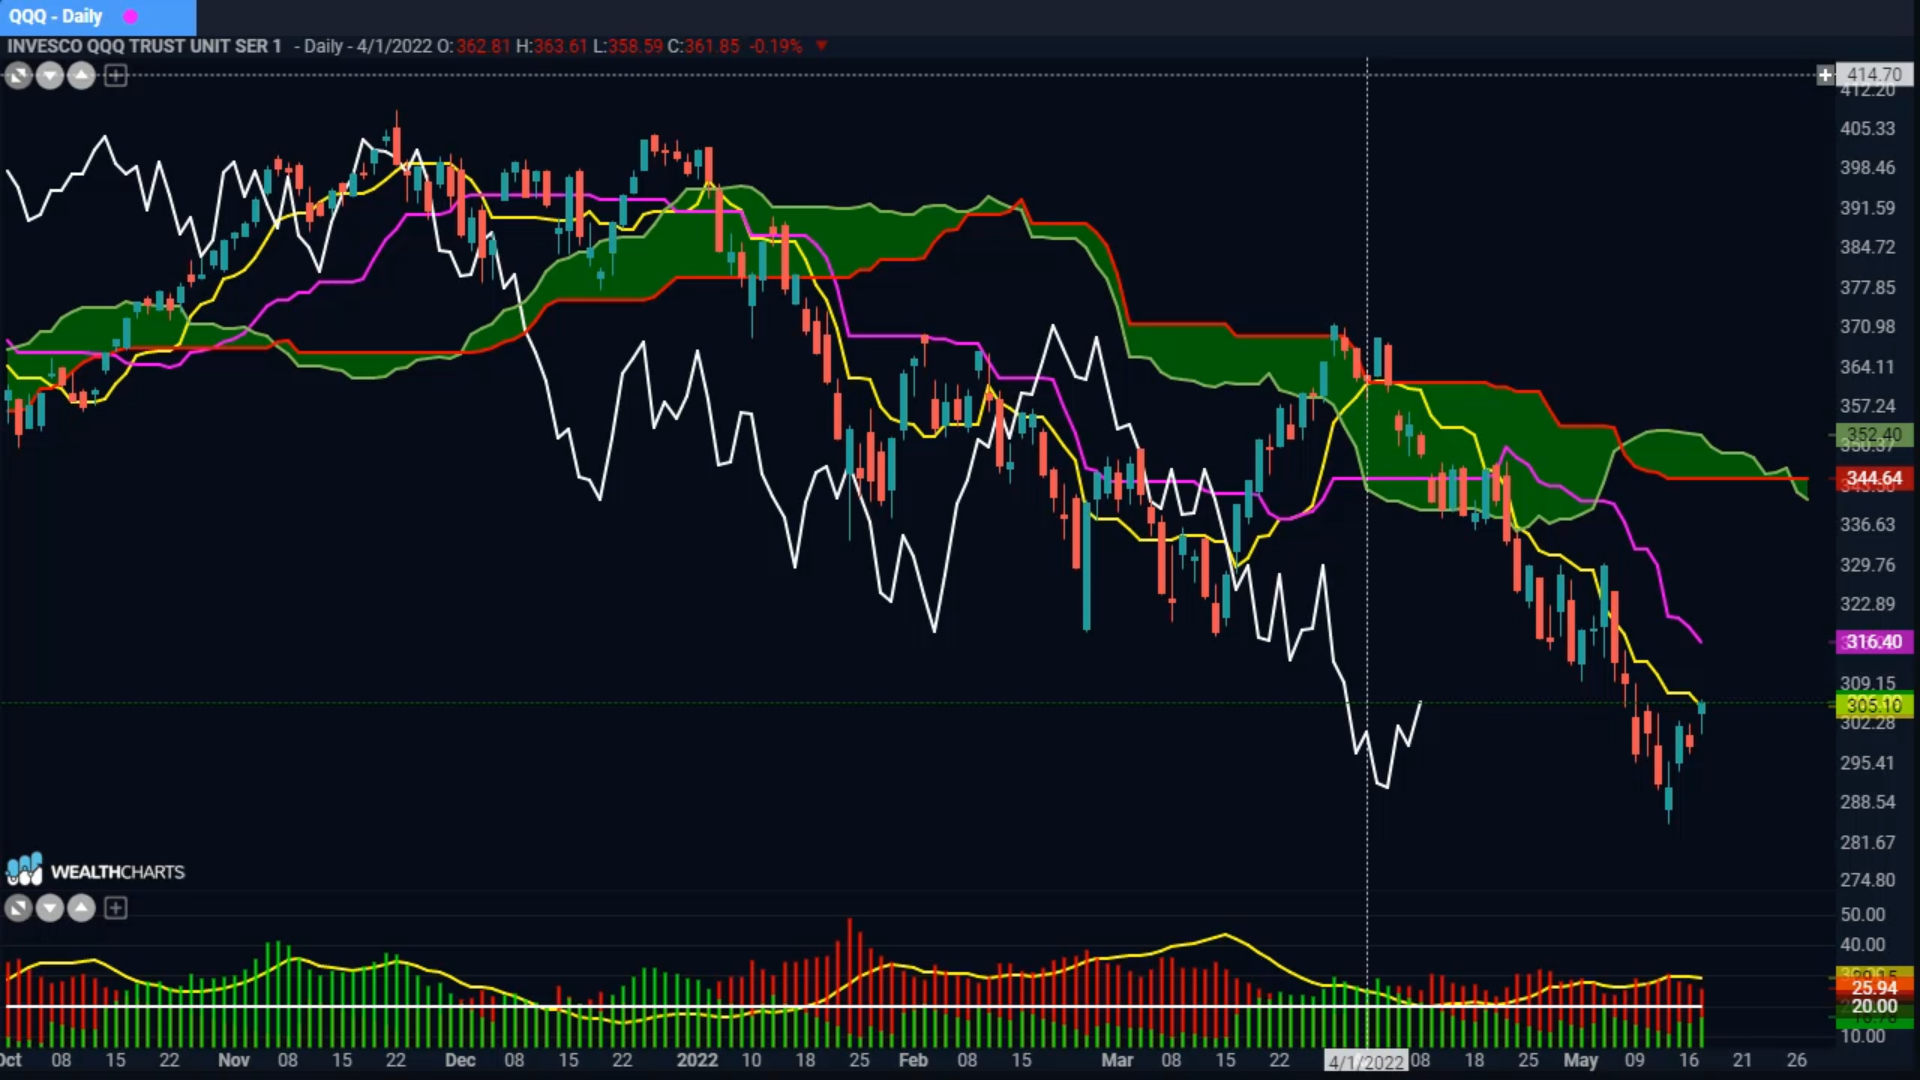Image resolution: width=1920 pixels, height=1080 pixels.
Task: Click the close price 361.85 in the header
Action: click(x=712, y=46)
